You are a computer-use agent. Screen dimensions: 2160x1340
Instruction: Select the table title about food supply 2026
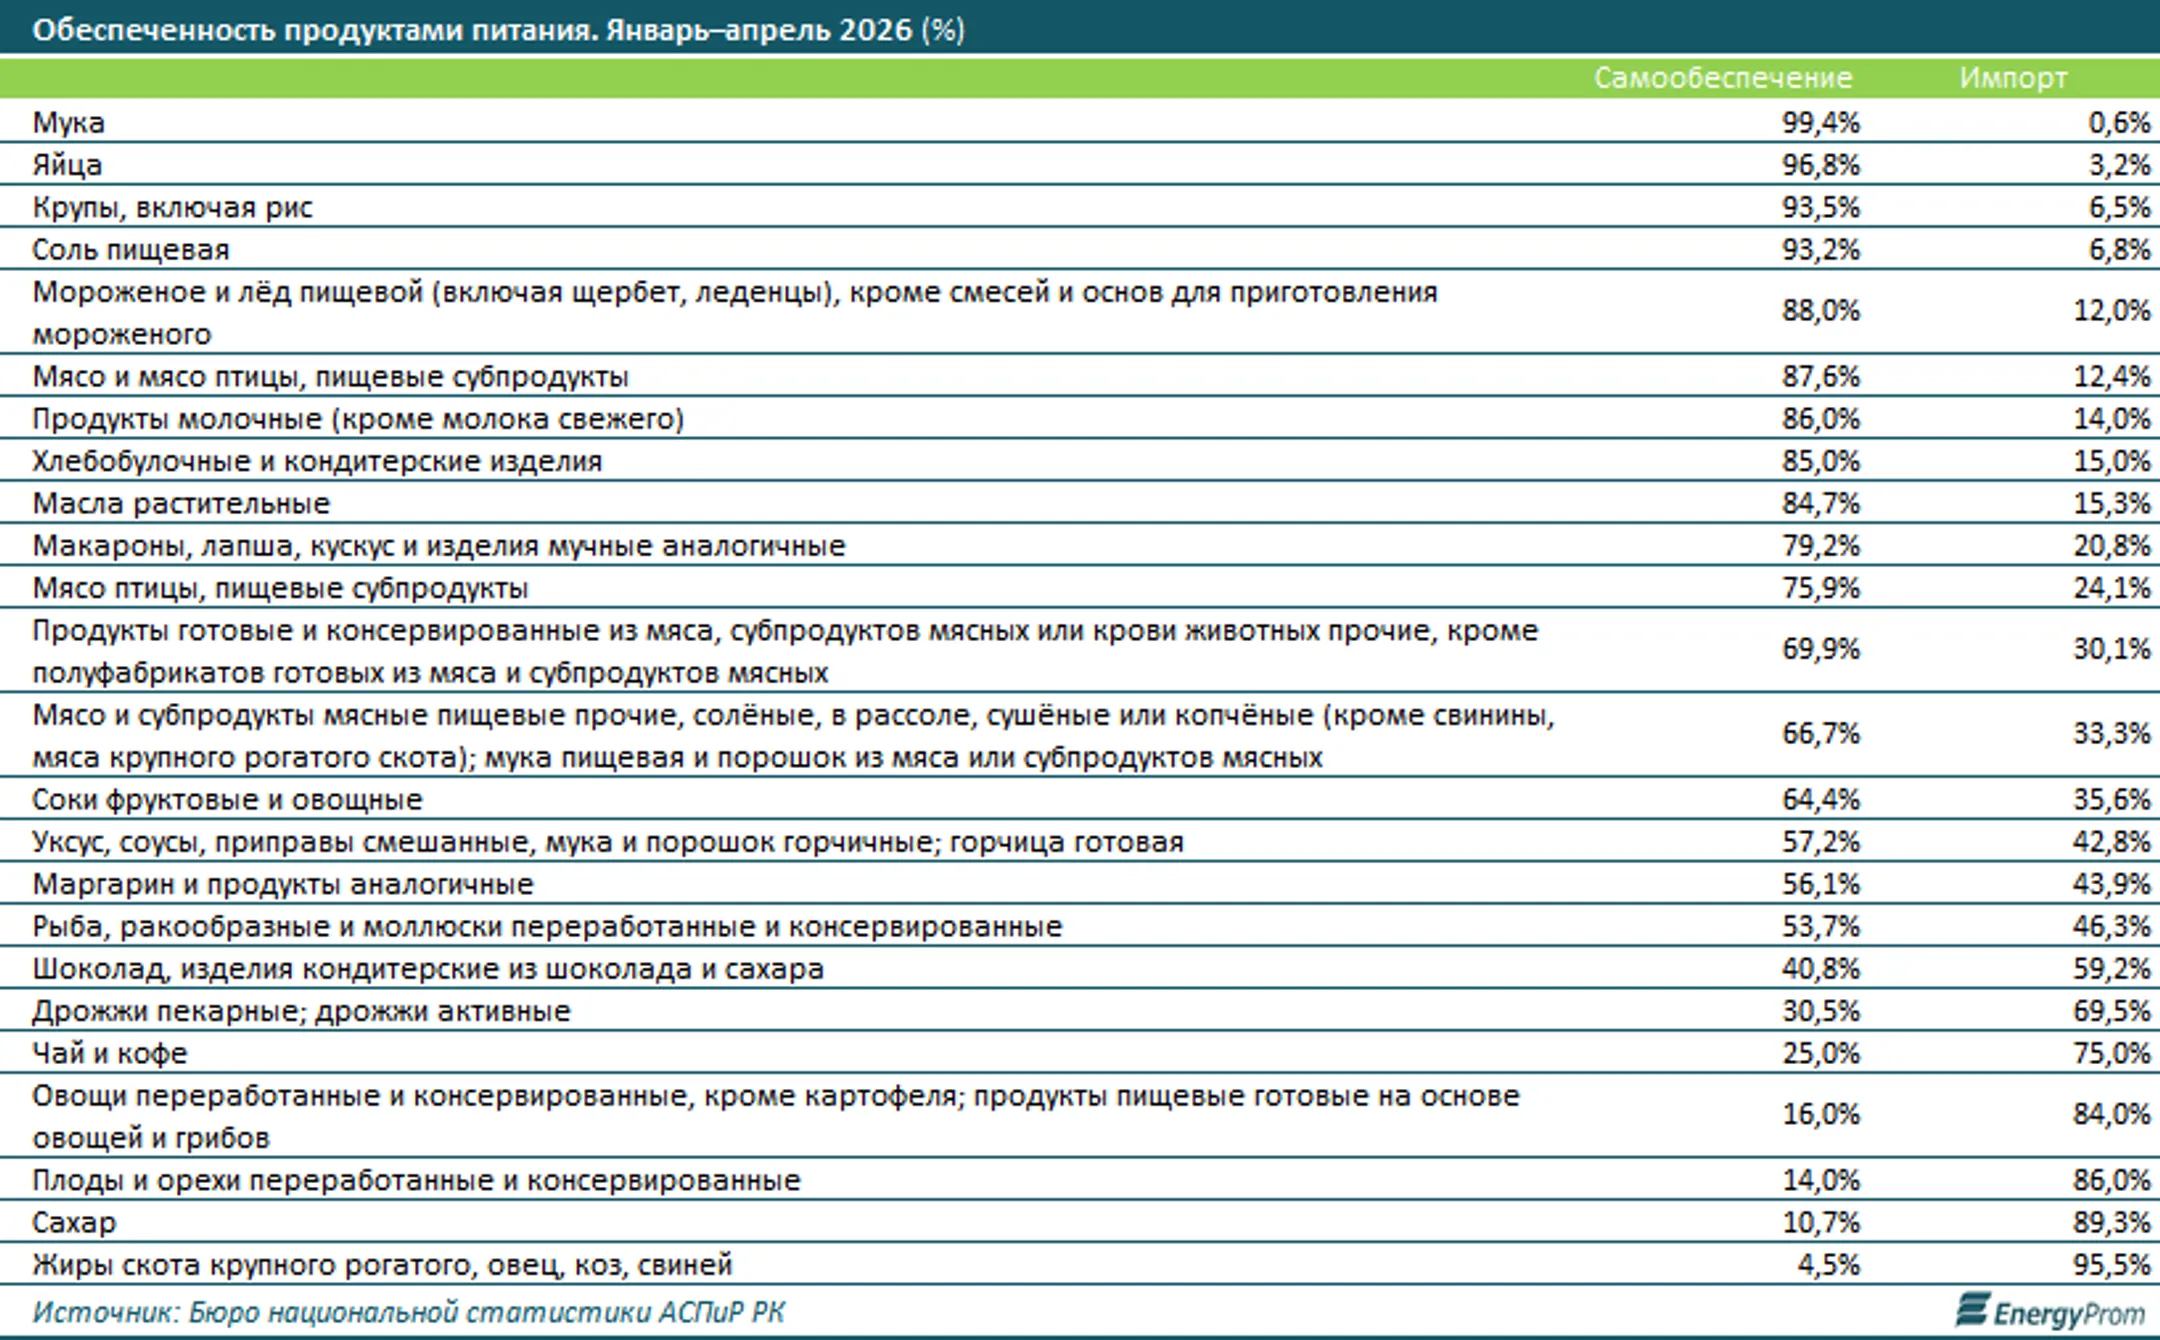click(498, 30)
